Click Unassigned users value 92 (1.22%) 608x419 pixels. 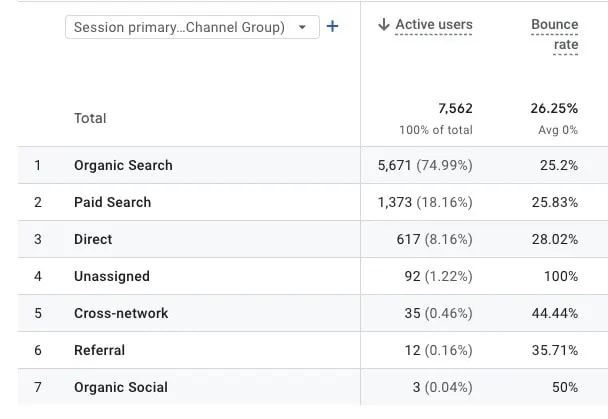click(439, 276)
